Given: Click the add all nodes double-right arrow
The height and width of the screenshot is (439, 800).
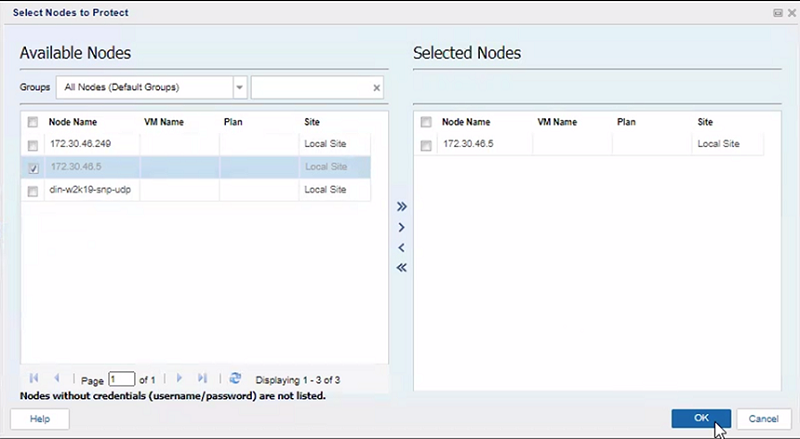Looking at the screenshot, I should tap(401, 207).
